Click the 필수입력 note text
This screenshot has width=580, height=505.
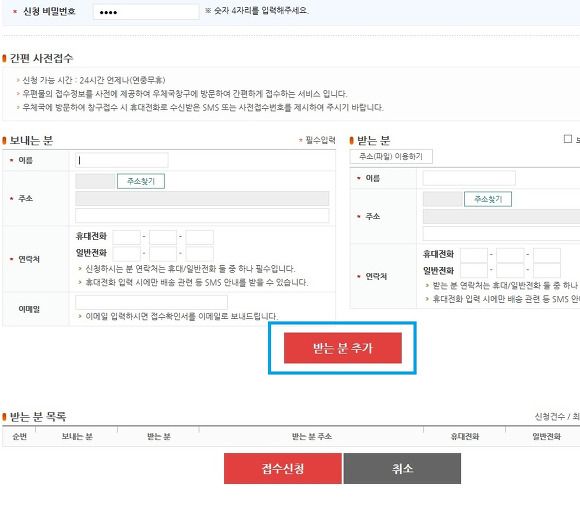pos(320,140)
